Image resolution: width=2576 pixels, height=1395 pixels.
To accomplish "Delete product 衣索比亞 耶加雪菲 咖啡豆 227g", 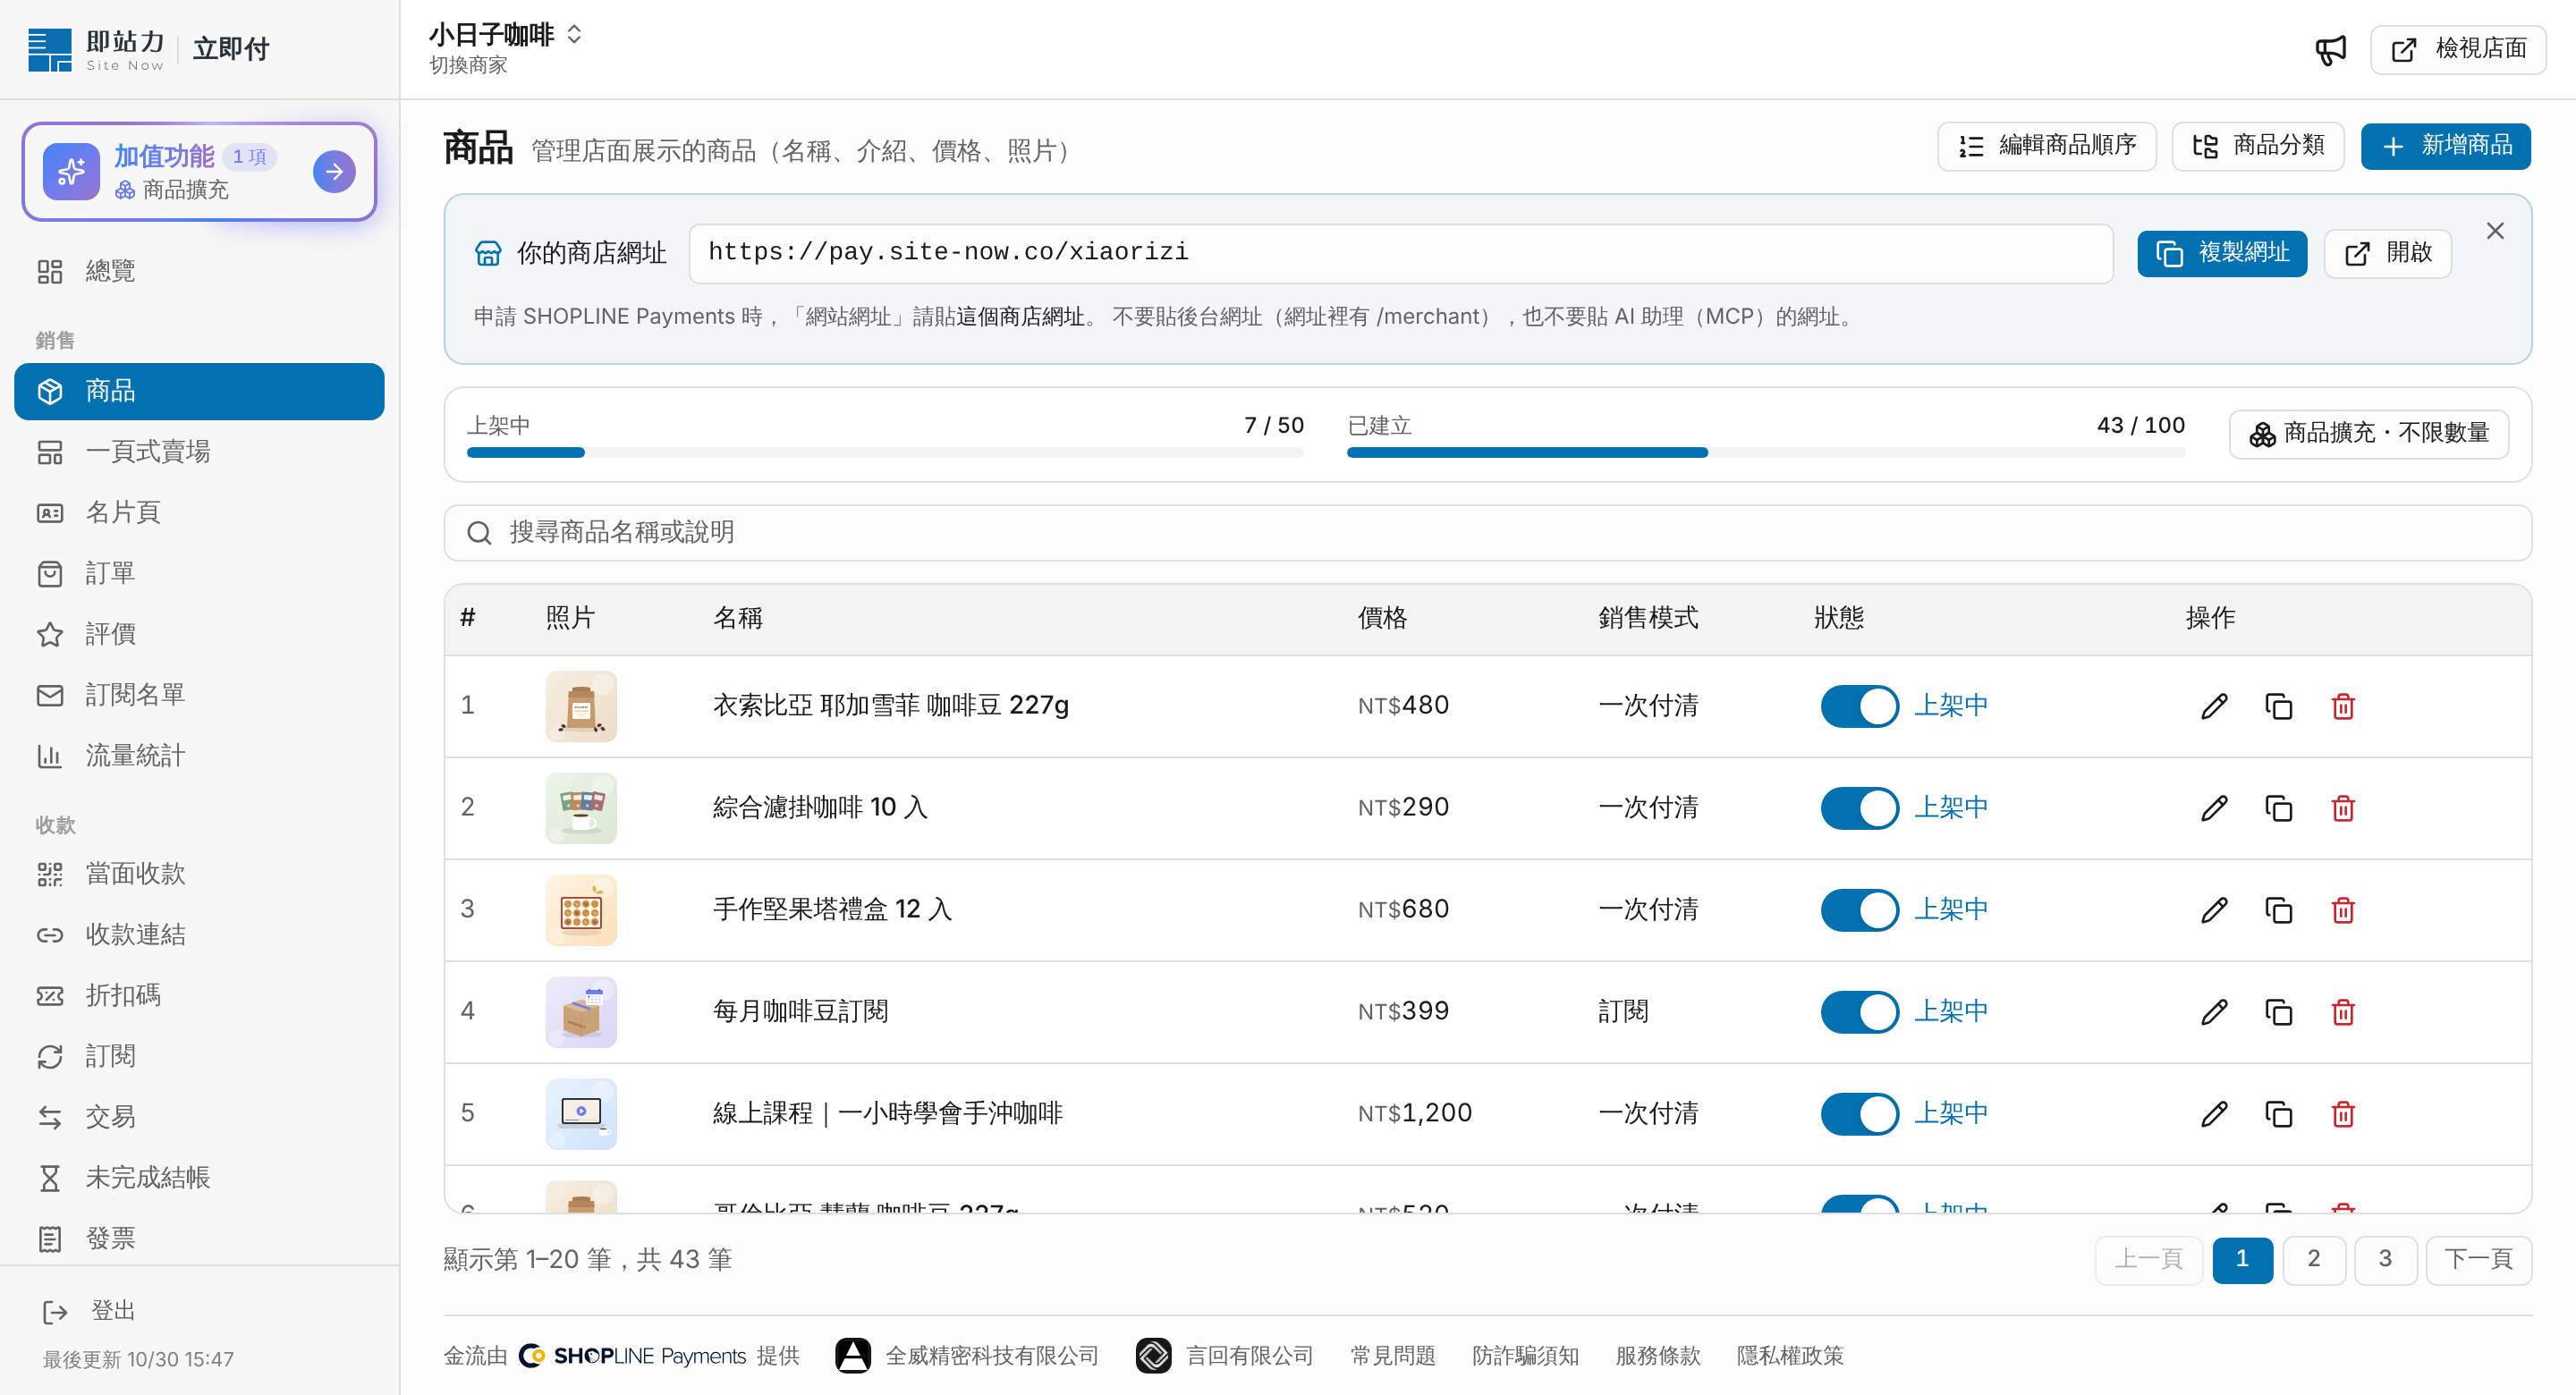I will tap(2343, 706).
